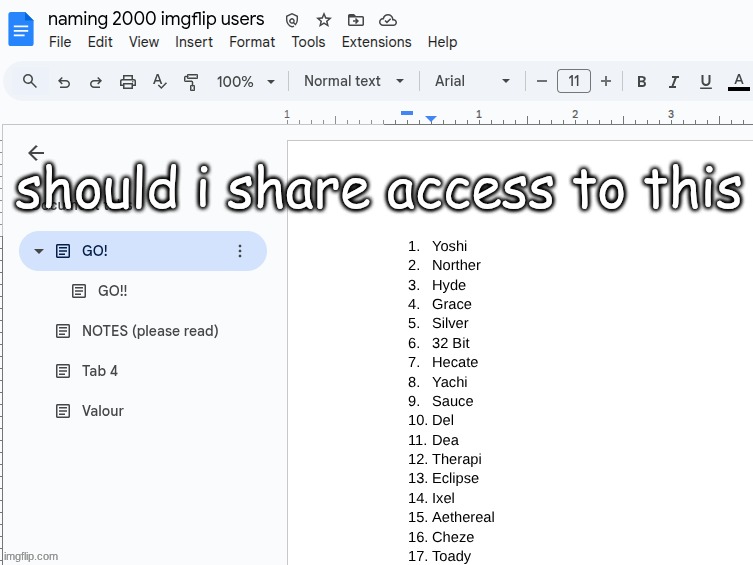This screenshot has width=753, height=565.
Task: Open the Arial font dropdown
Action: tap(472, 81)
